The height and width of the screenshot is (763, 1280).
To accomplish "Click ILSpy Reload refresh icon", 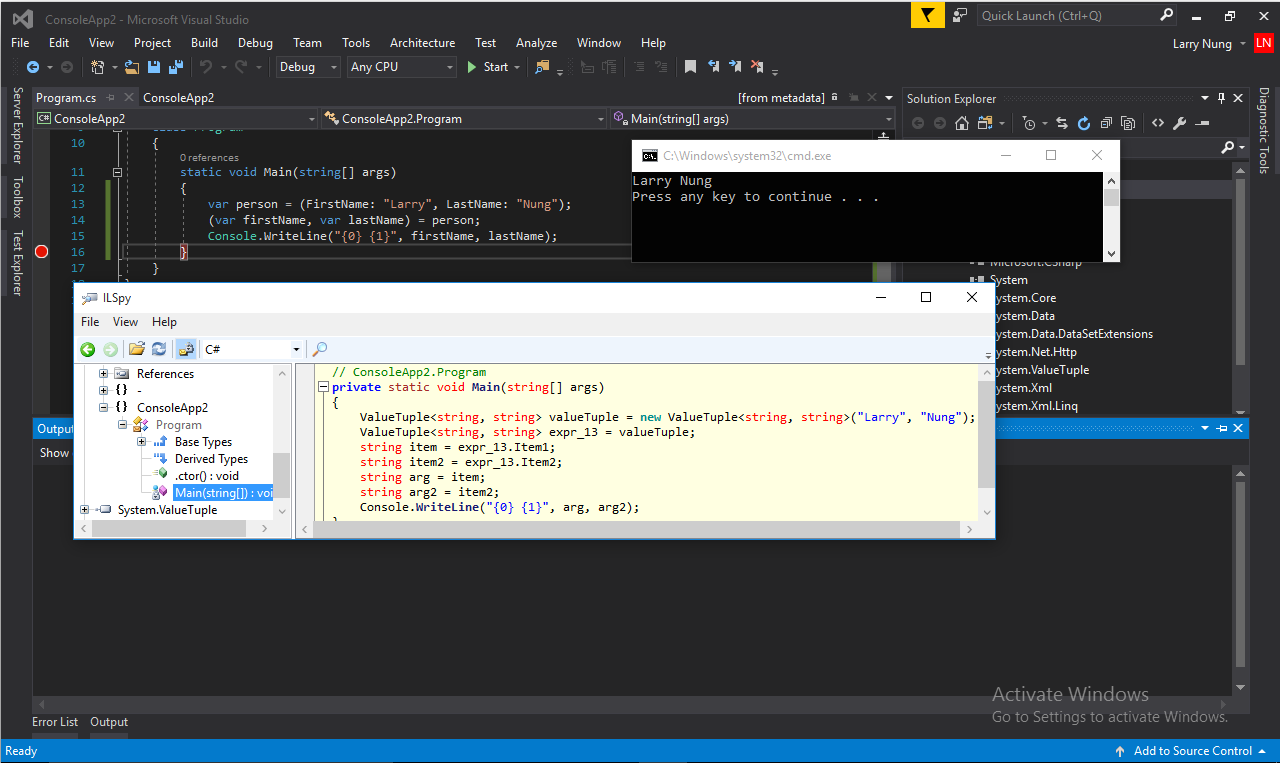I will [159, 349].
